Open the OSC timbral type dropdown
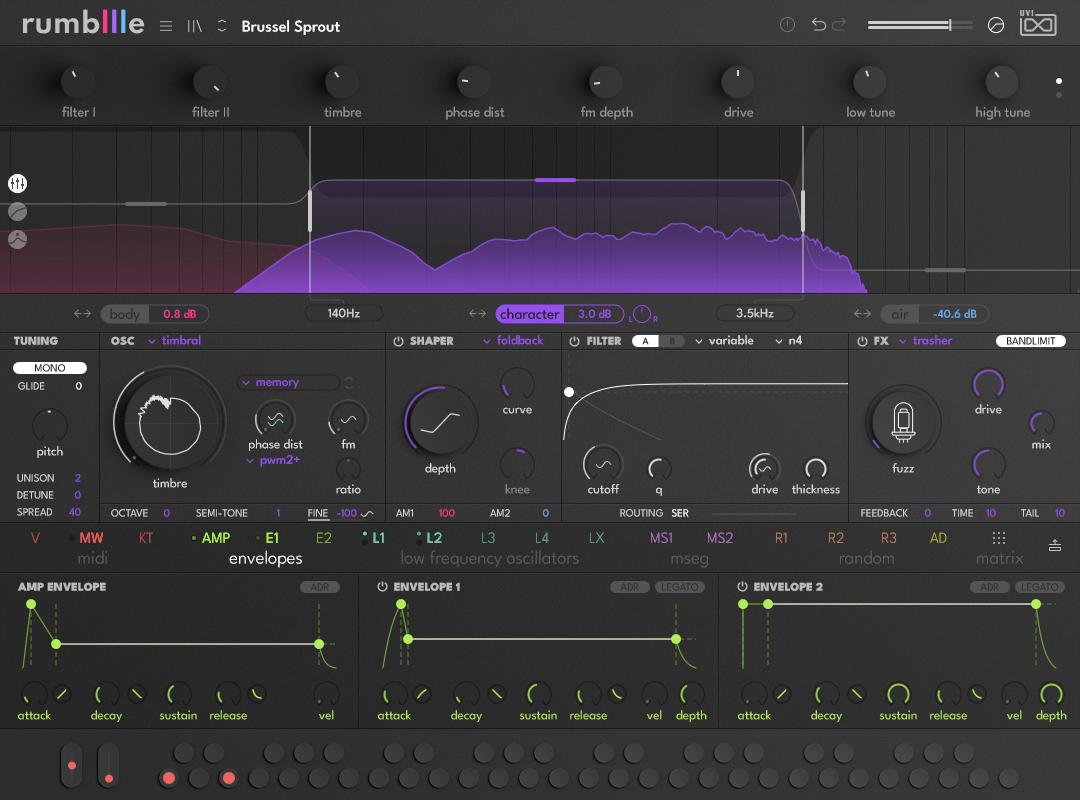The height and width of the screenshot is (800, 1080). coord(174,340)
